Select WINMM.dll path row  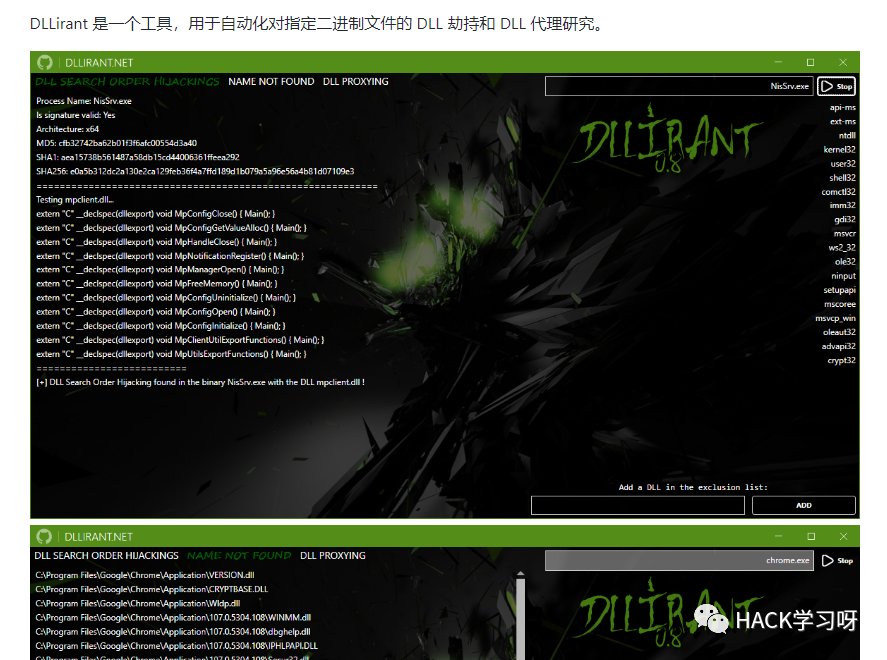point(173,618)
